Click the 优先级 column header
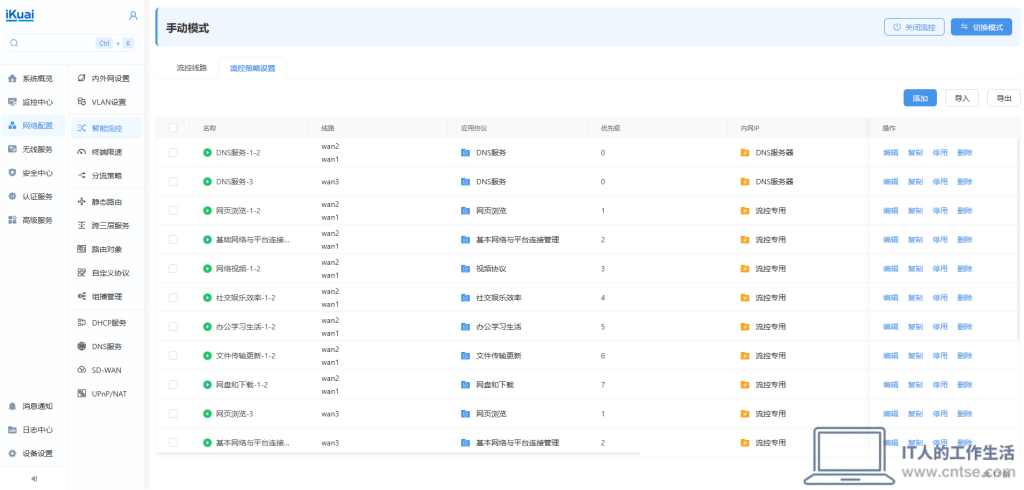The height and width of the screenshot is (490, 1024). (610, 128)
